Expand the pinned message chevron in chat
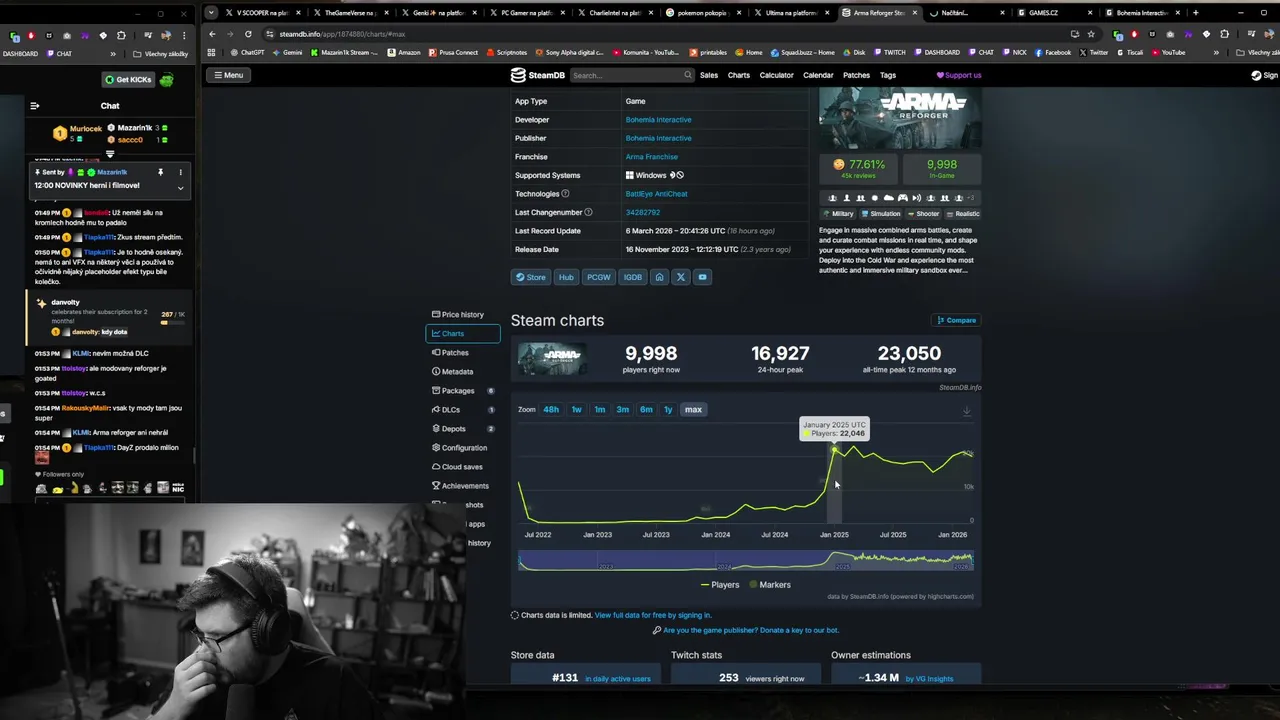 [180, 187]
